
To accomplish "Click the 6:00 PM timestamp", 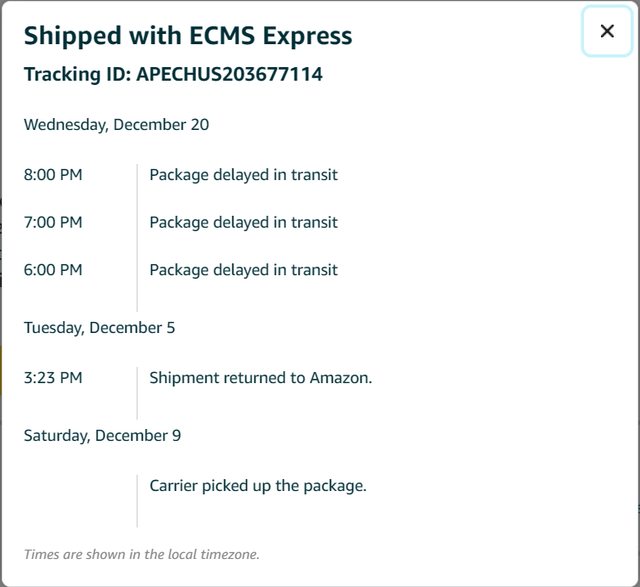I will tap(53, 270).
